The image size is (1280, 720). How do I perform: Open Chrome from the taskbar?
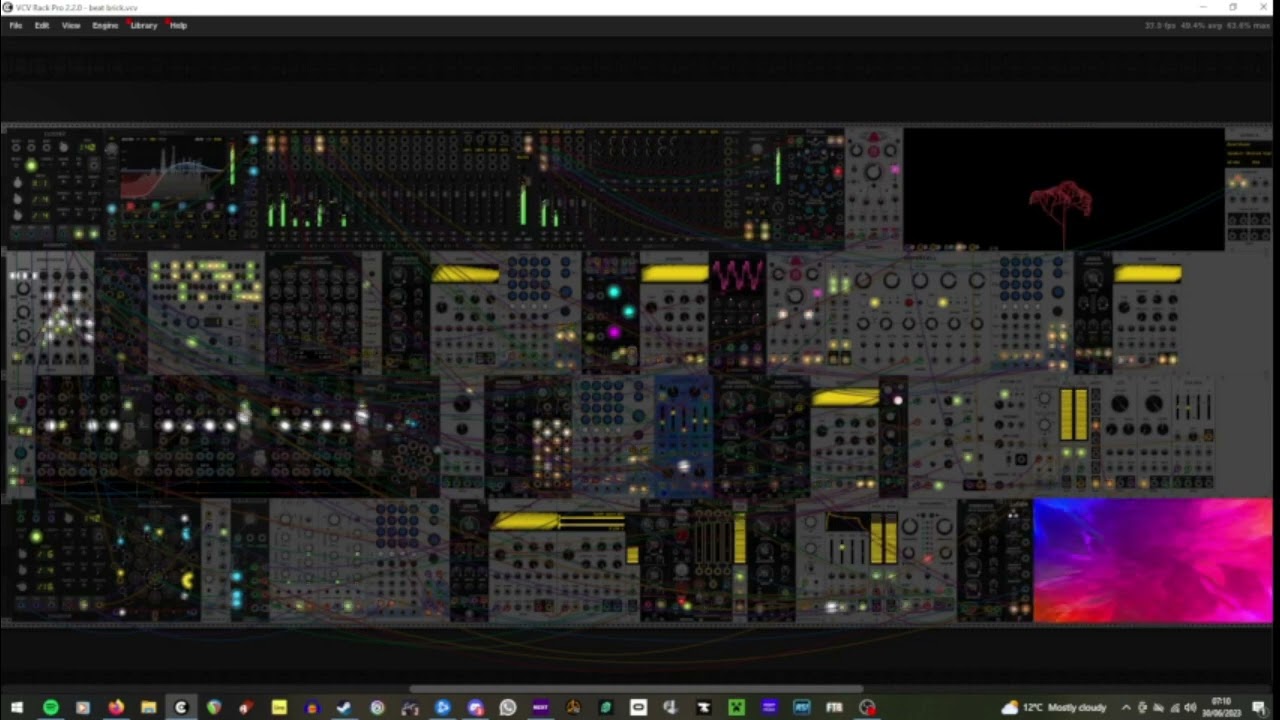pyautogui.click(x=214, y=707)
